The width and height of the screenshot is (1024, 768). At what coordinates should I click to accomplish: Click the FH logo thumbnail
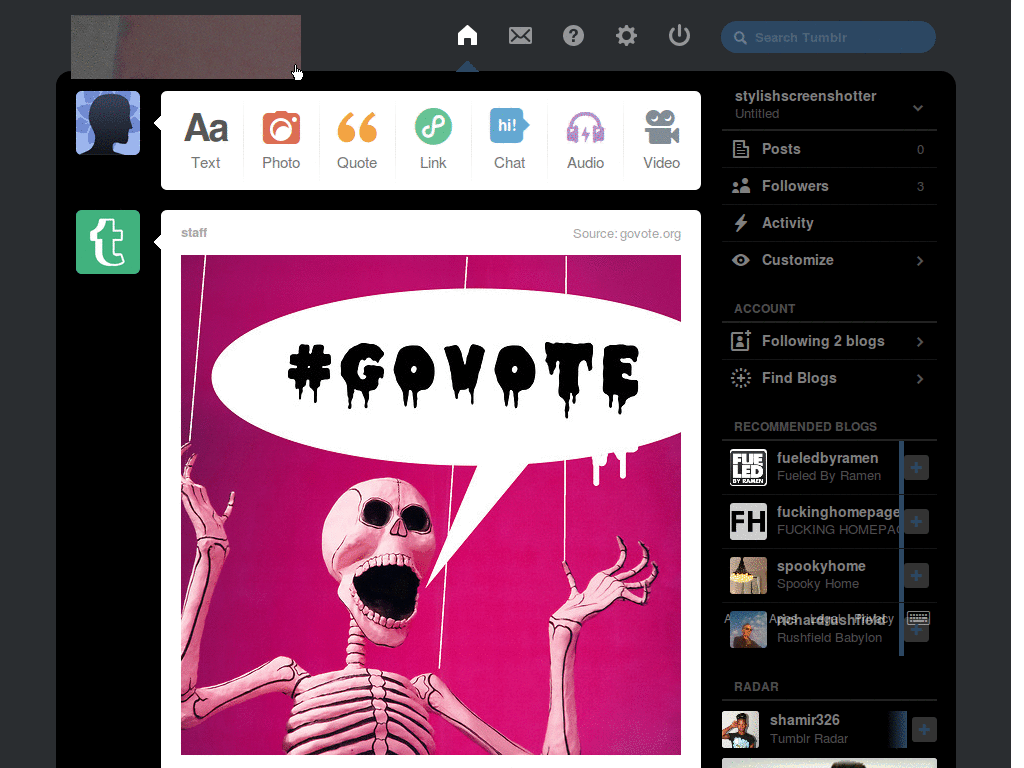click(x=748, y=521)
